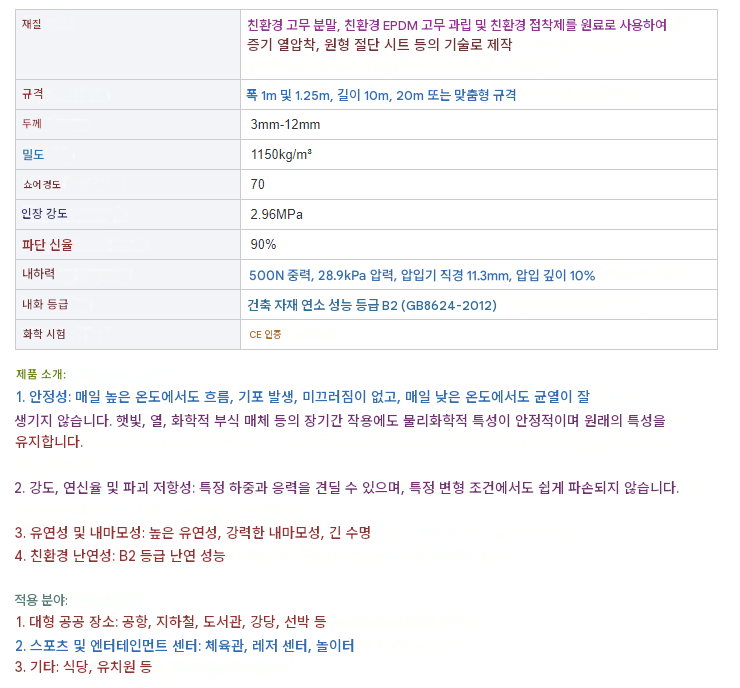Click the 파단 신율 row label
The image size is (740, 688).
click(47, 244)
